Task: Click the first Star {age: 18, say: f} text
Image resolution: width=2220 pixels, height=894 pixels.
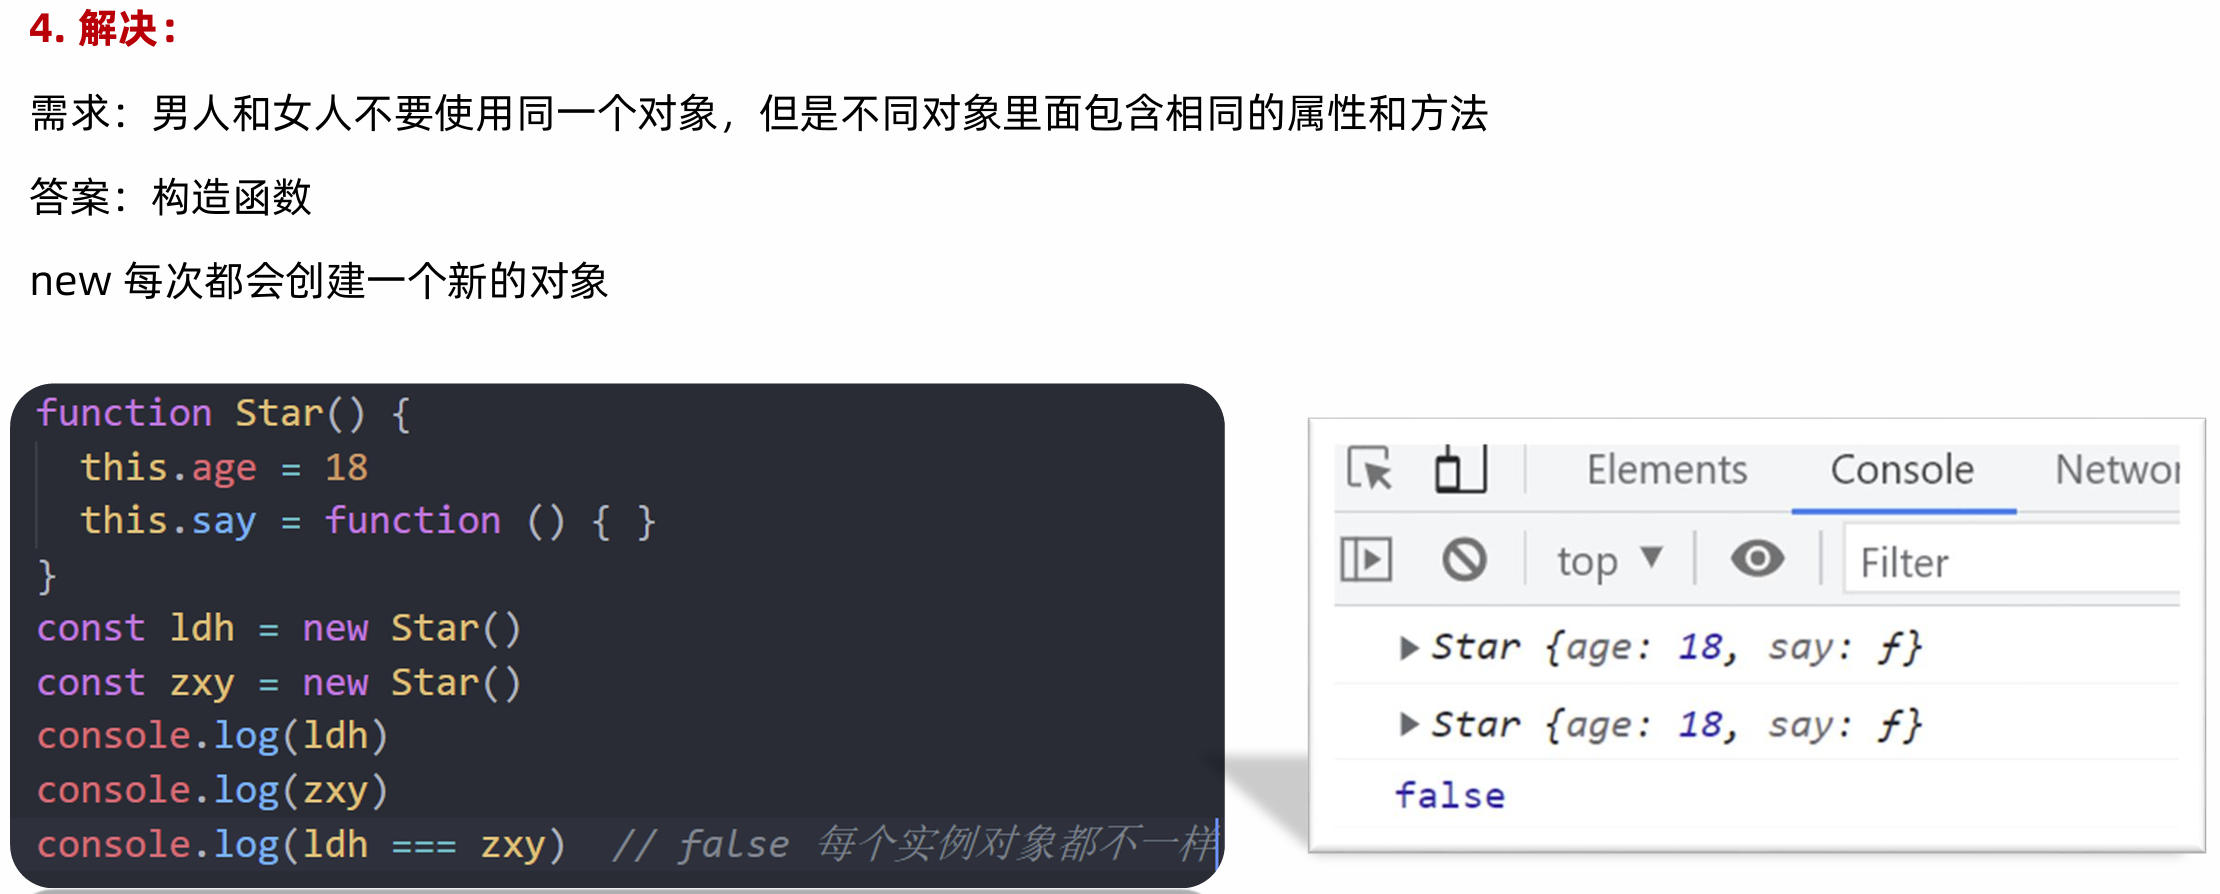Action: (1677, 648)
